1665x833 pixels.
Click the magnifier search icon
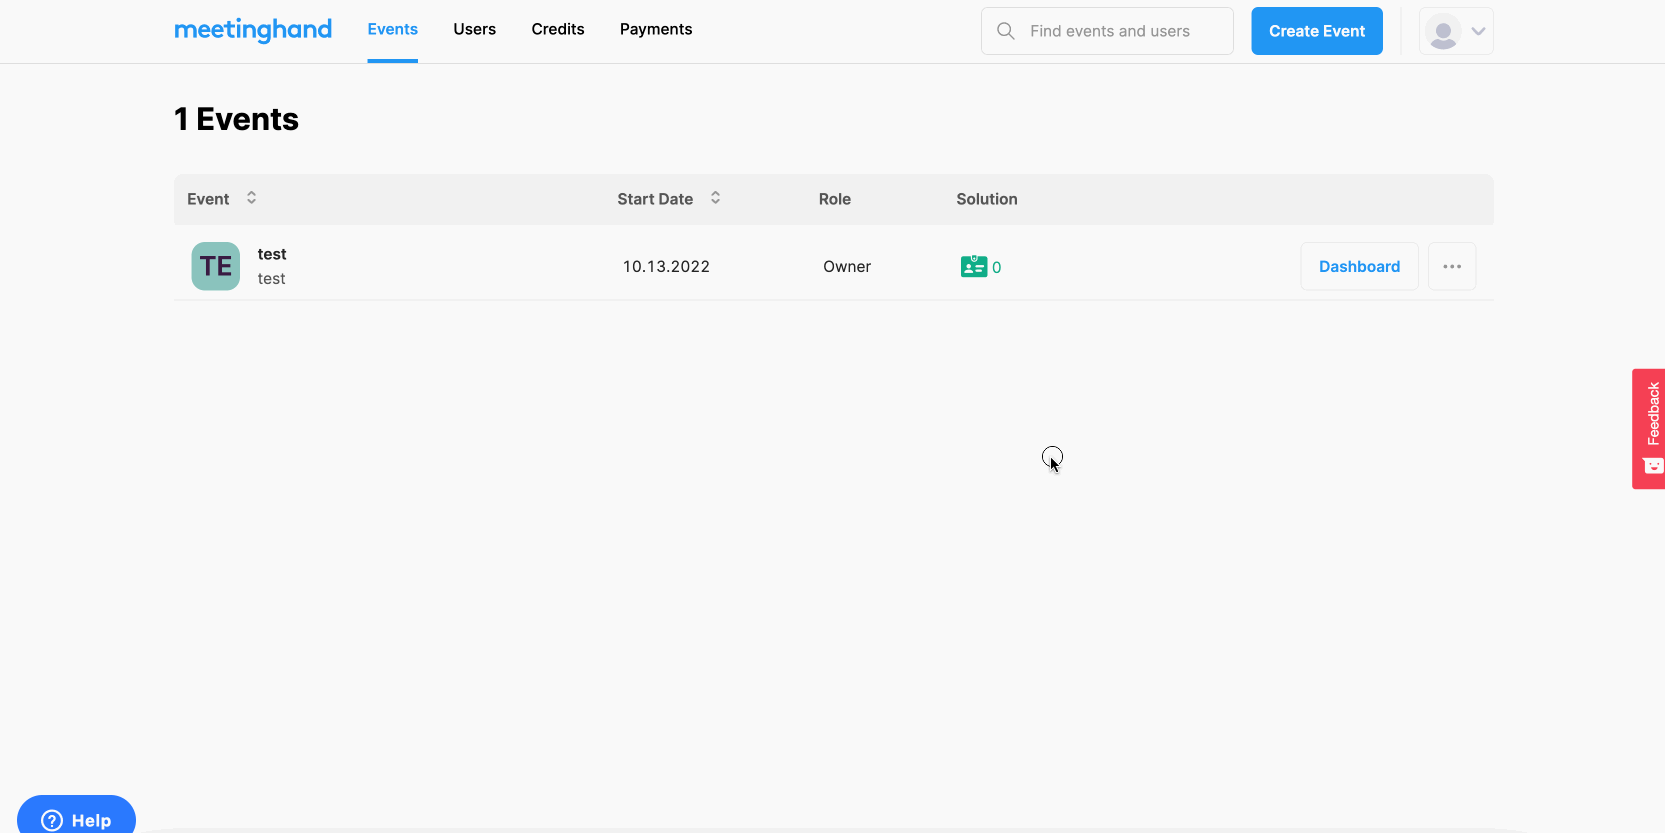point(1005,31)
